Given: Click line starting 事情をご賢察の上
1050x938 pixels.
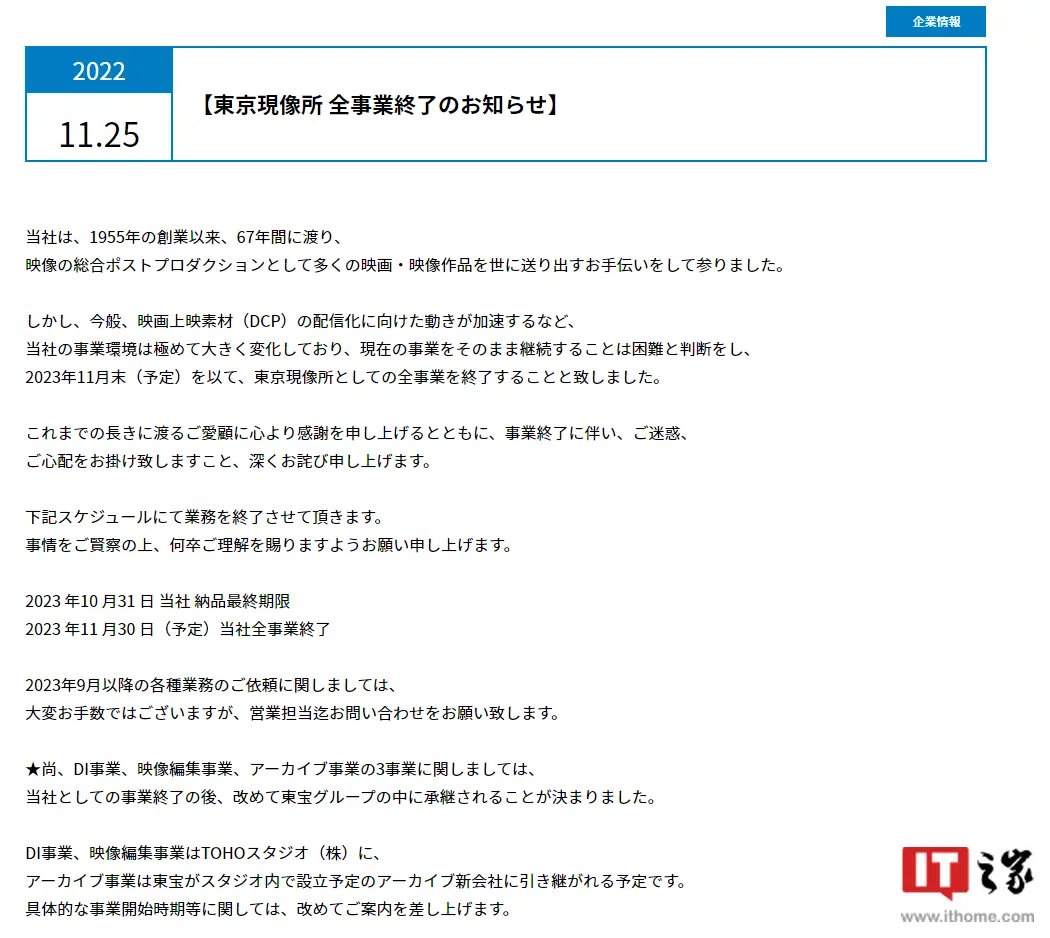Looking at the screenshot, I should pos(269,546).
